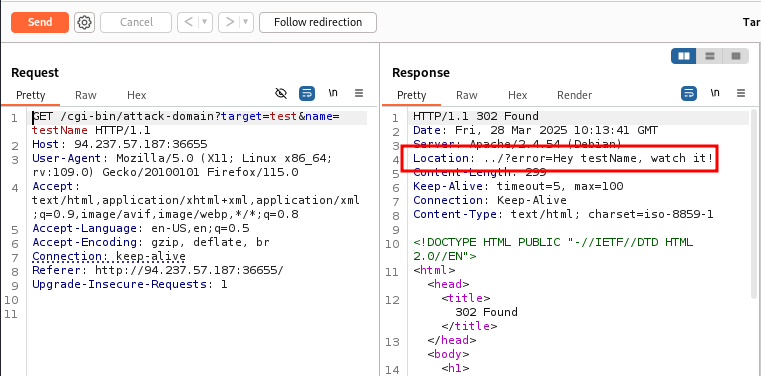The image size is (761, 376).
Task: Select side-by-side layout view icon
Action: (x=684, y=56)
